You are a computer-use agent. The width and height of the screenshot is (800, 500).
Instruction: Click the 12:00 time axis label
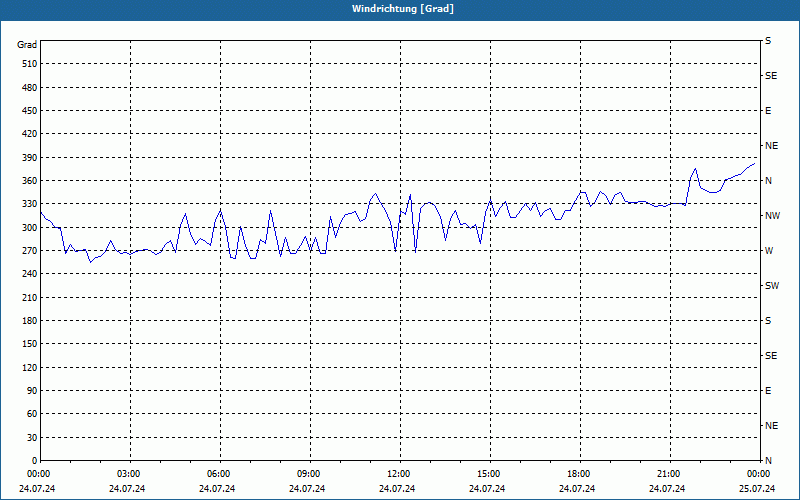coord(398,474)
